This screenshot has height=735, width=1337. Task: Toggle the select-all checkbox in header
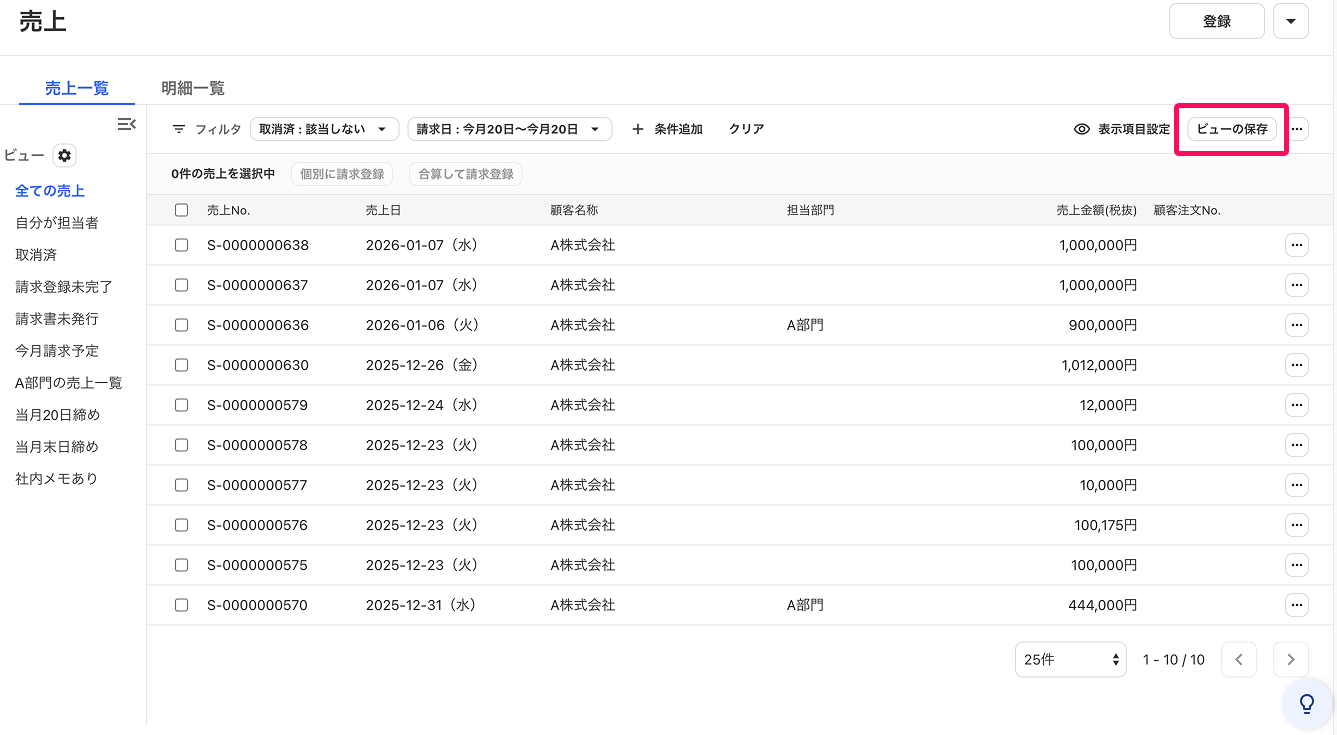[181, 210]
